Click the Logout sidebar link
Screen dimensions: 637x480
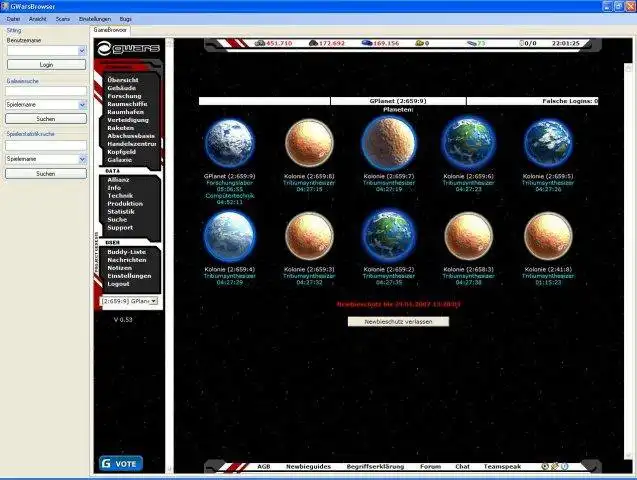point(118,284)
